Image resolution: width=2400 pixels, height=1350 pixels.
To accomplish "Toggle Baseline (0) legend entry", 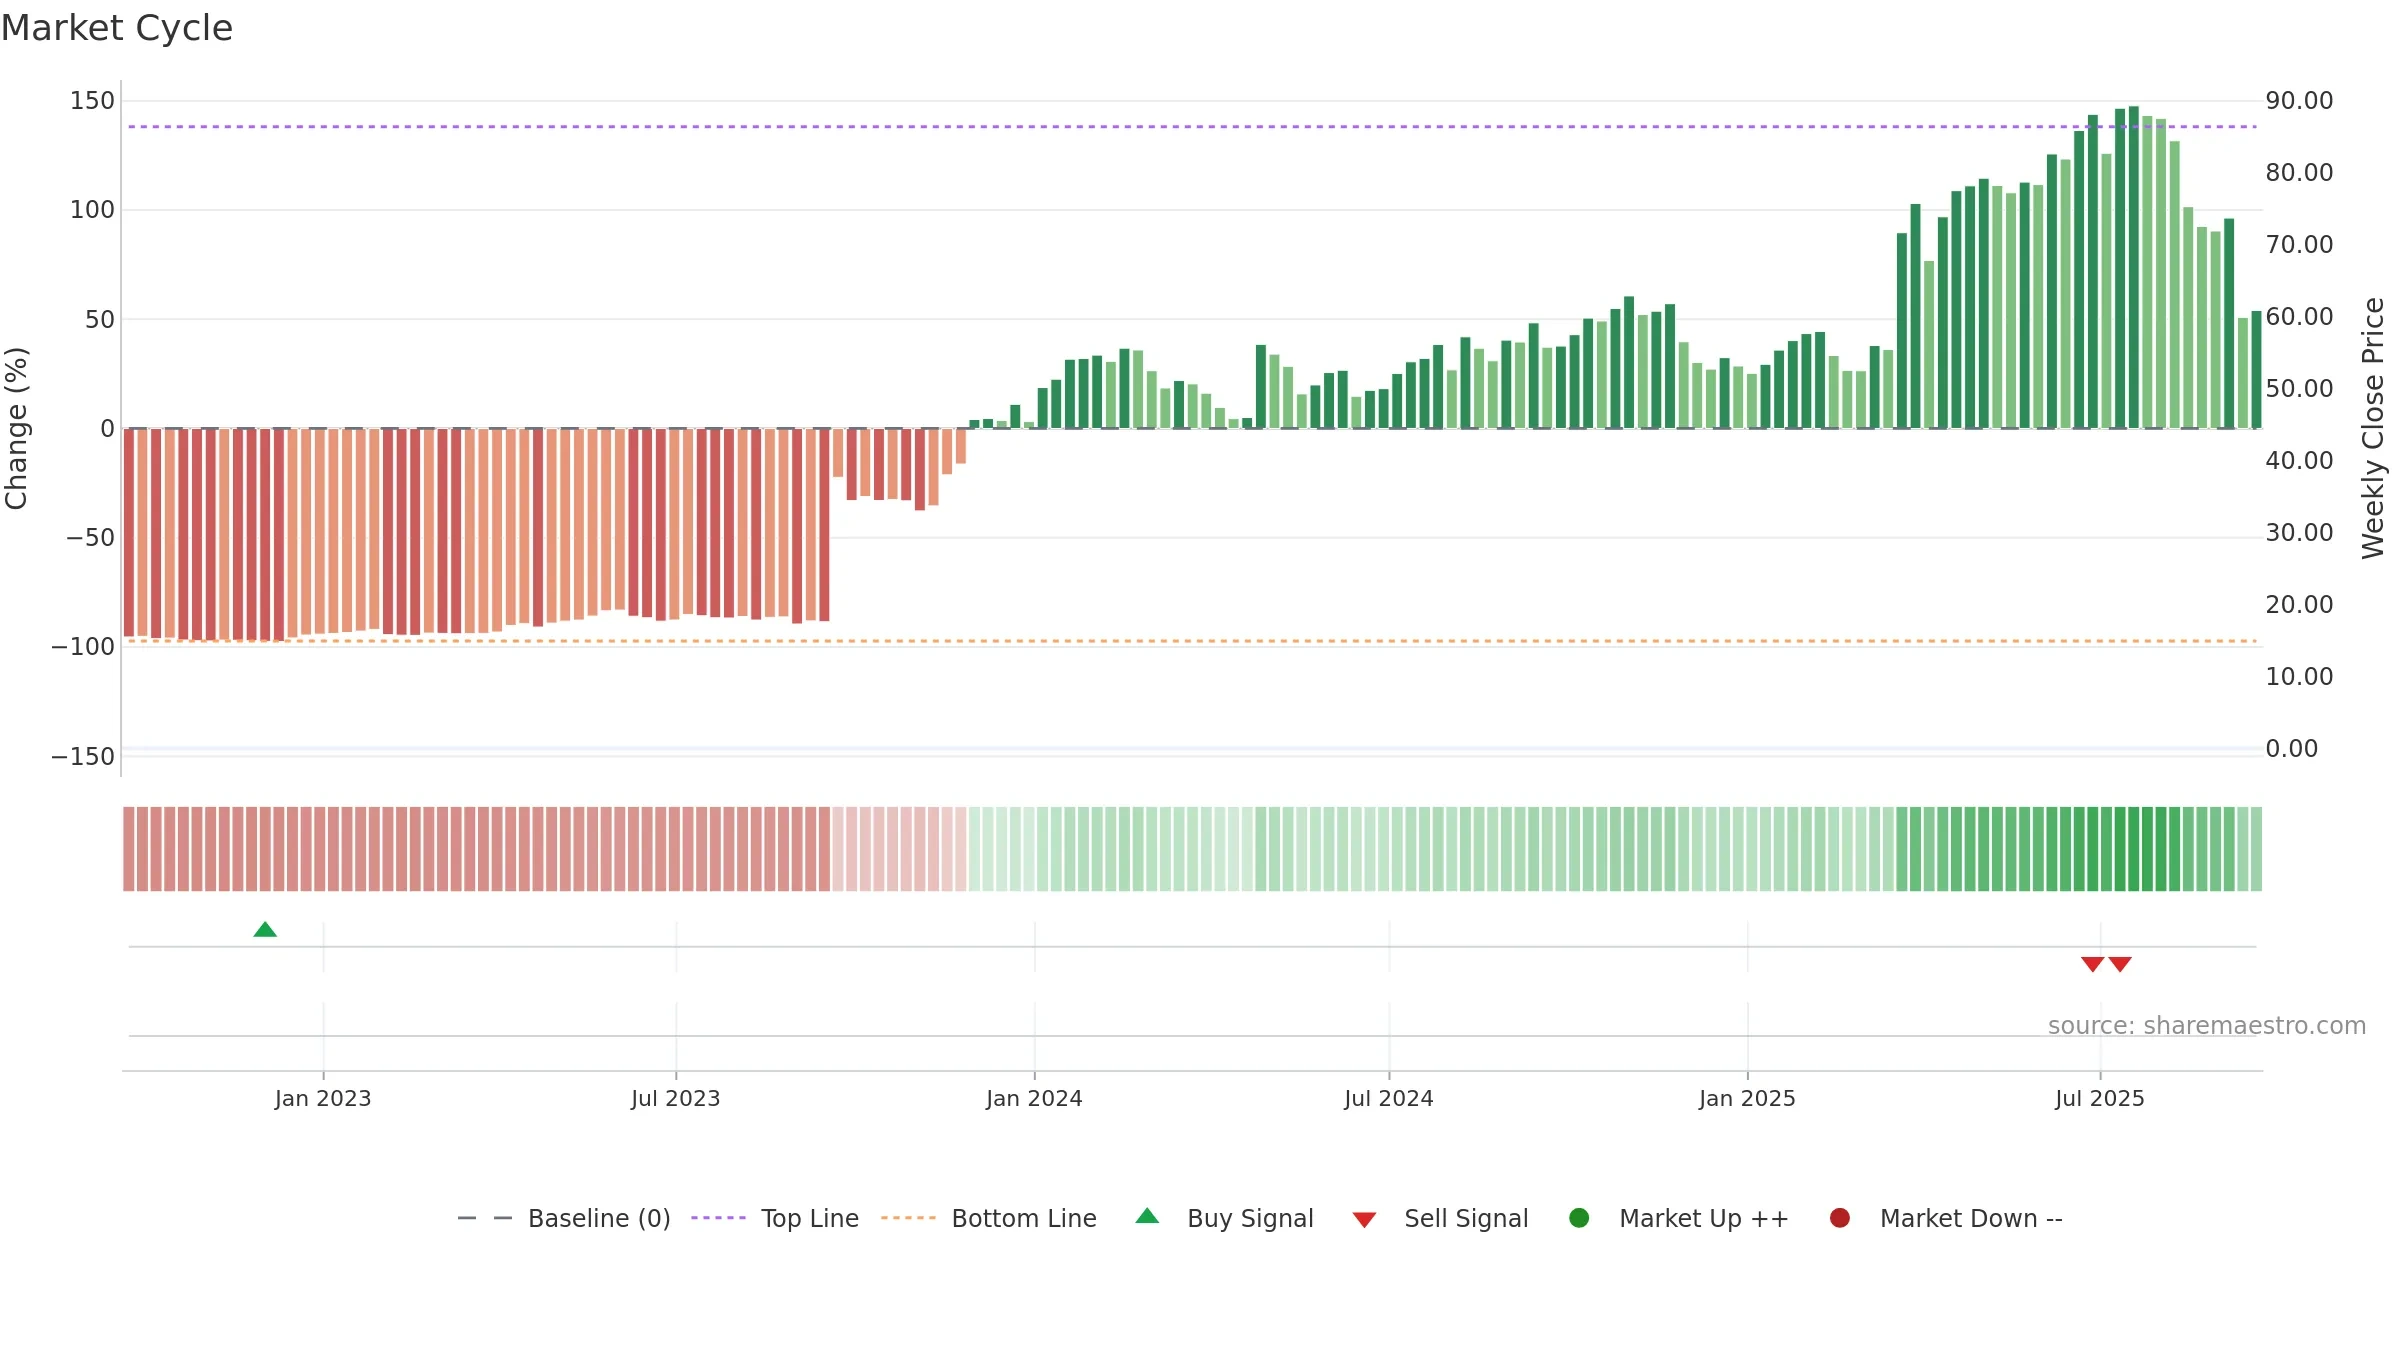I will click(564, 1219).
